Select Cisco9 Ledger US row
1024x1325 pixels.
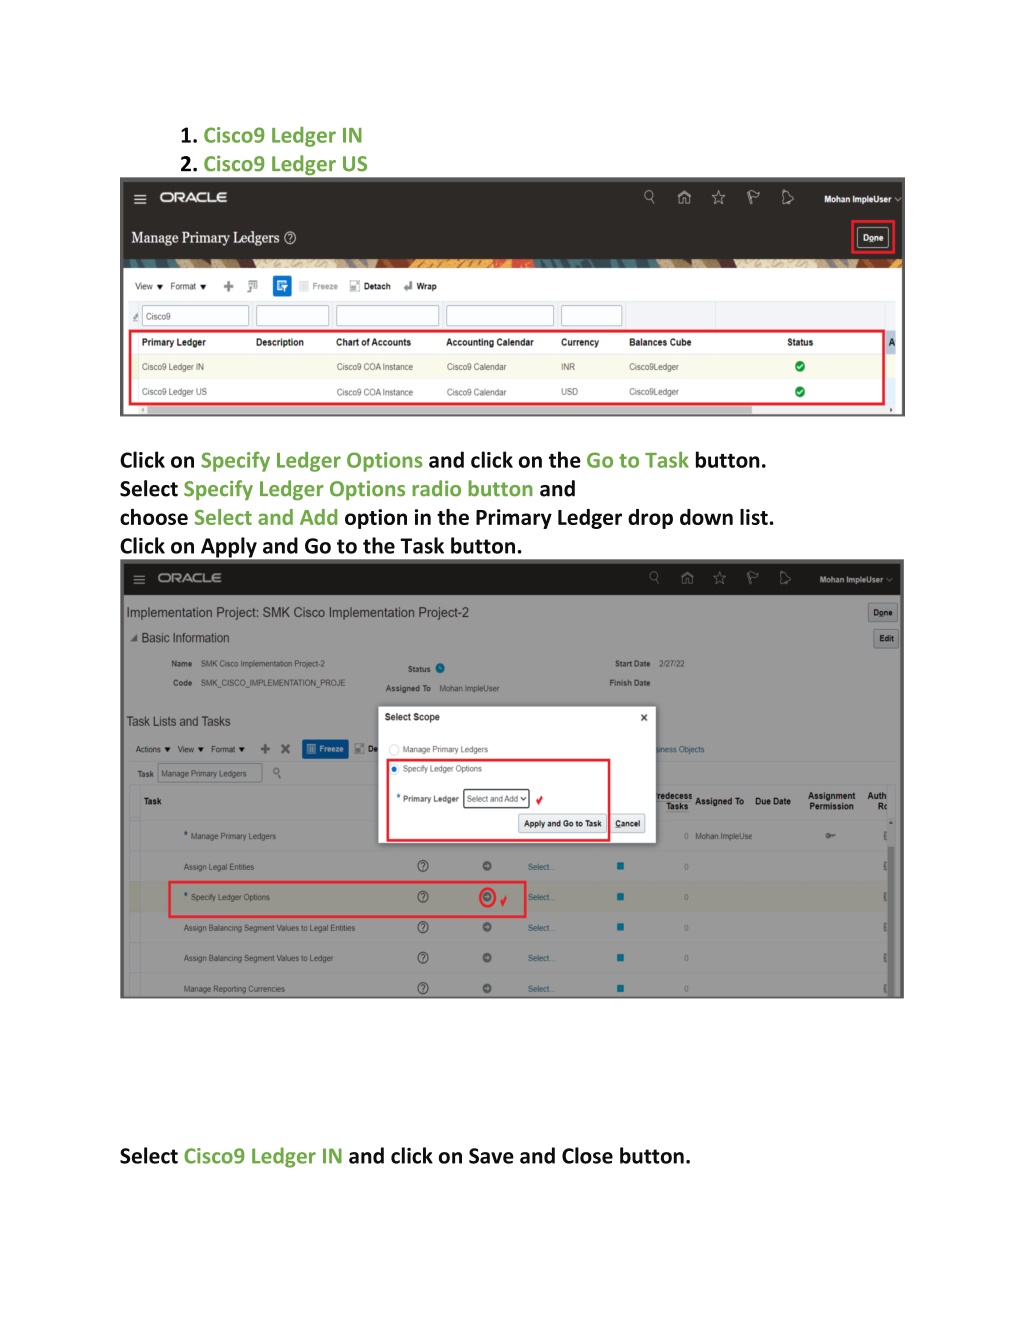tap(507, 392)
